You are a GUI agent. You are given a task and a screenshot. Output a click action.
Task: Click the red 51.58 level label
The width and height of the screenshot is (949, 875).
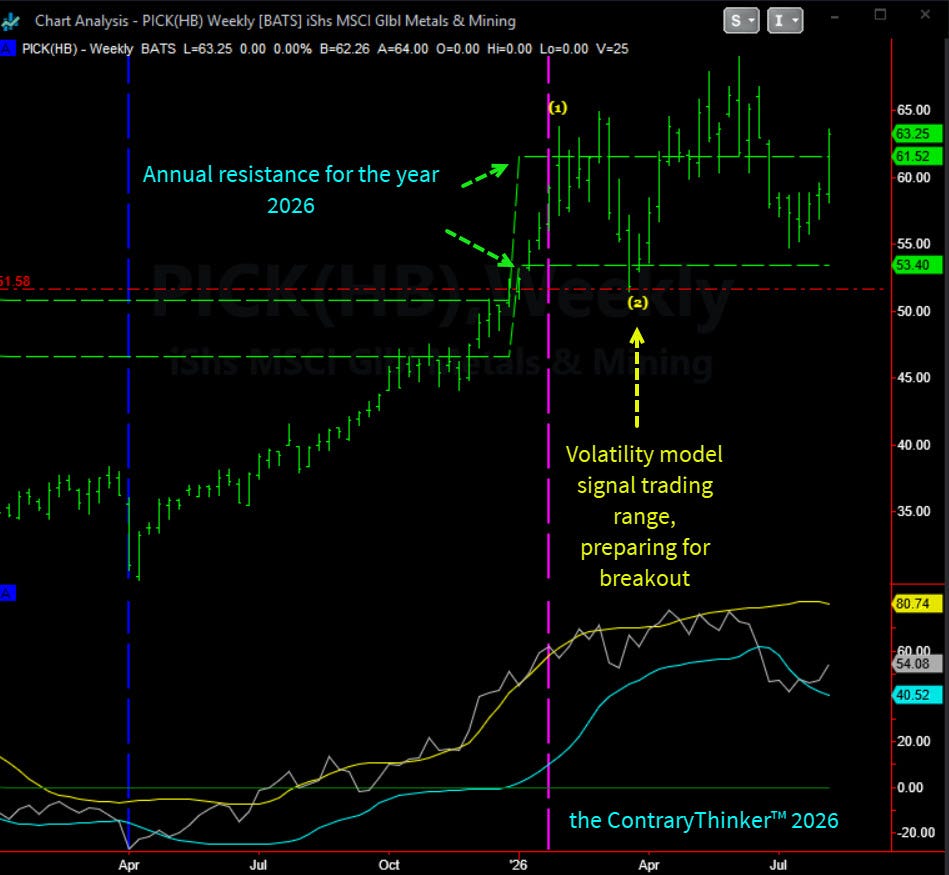pyautogui.click(x=15, y=281)
